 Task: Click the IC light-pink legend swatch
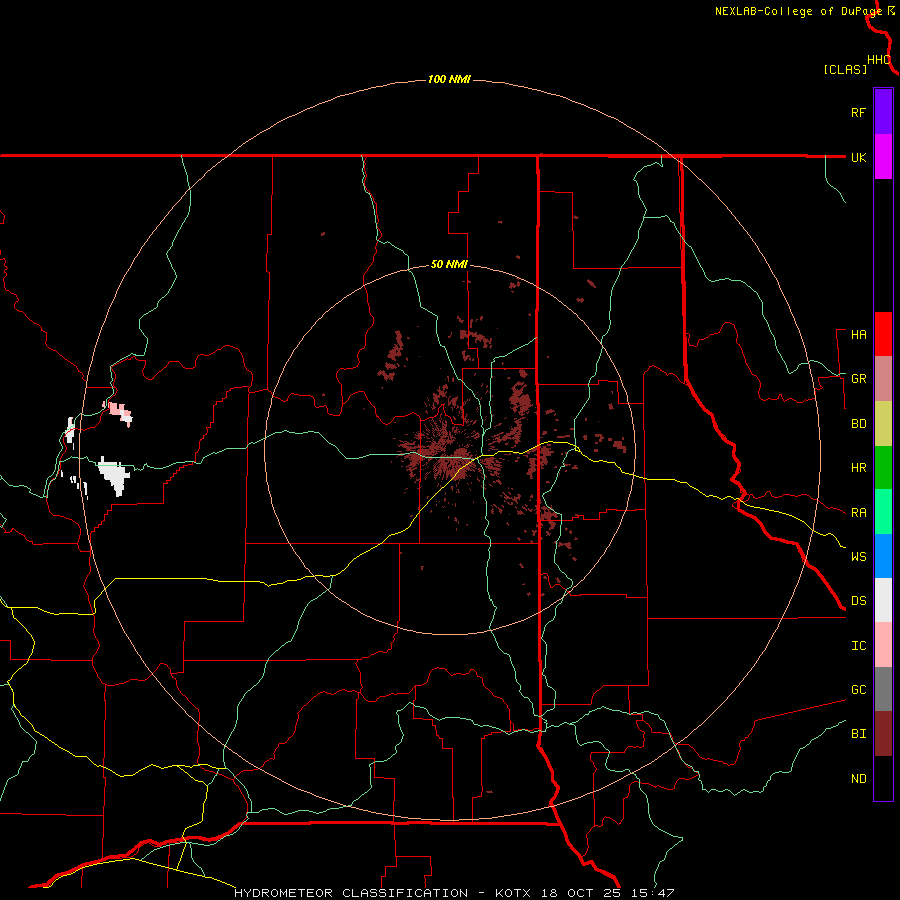click(883, 645)
